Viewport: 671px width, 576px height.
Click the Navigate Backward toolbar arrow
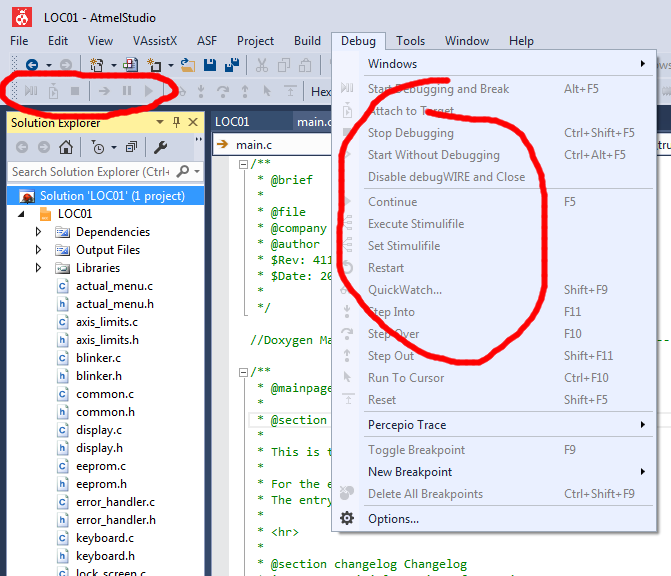coord(32,65)
